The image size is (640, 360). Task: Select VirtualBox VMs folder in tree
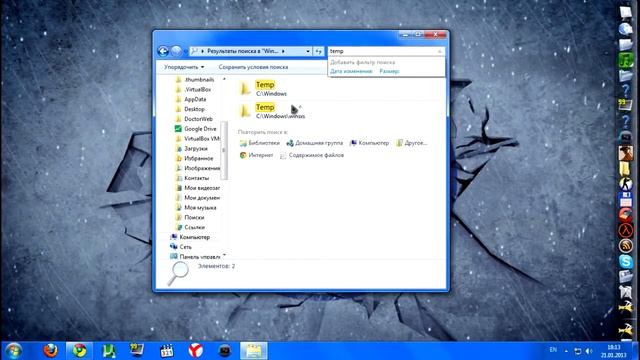(201, 139)
